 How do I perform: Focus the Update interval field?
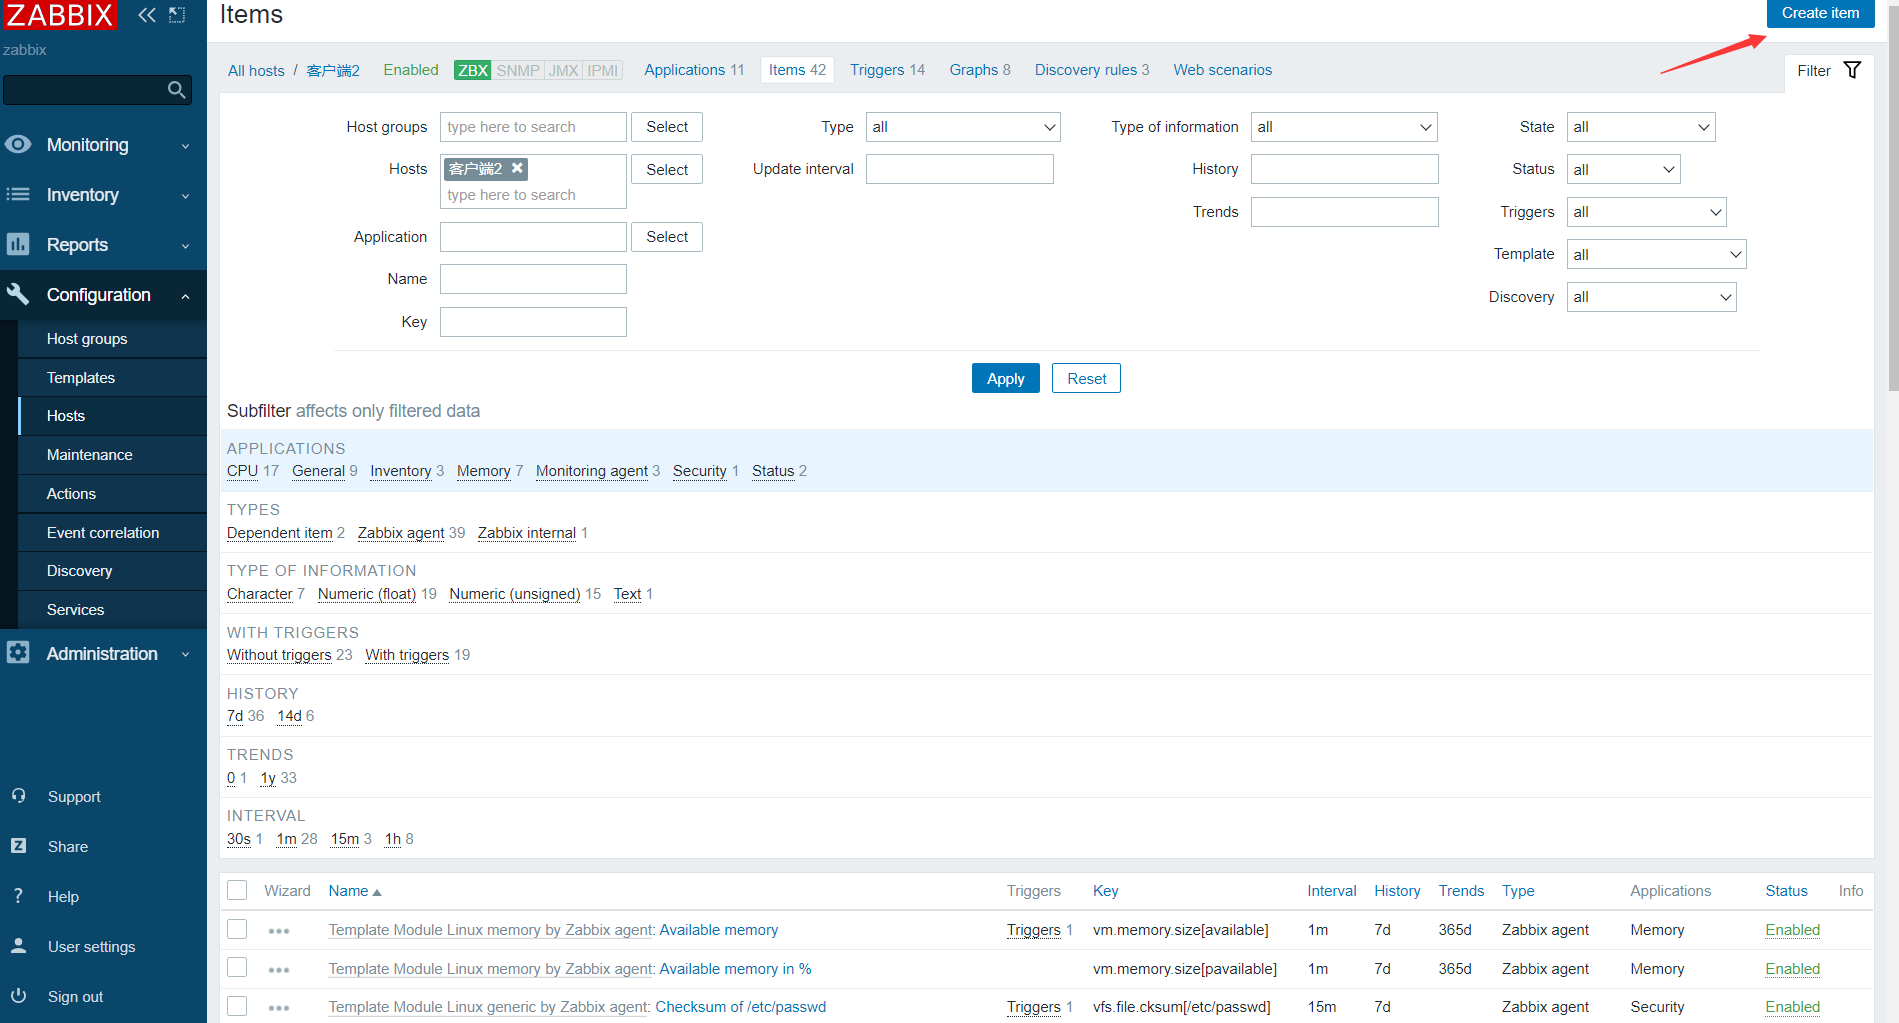959,169
